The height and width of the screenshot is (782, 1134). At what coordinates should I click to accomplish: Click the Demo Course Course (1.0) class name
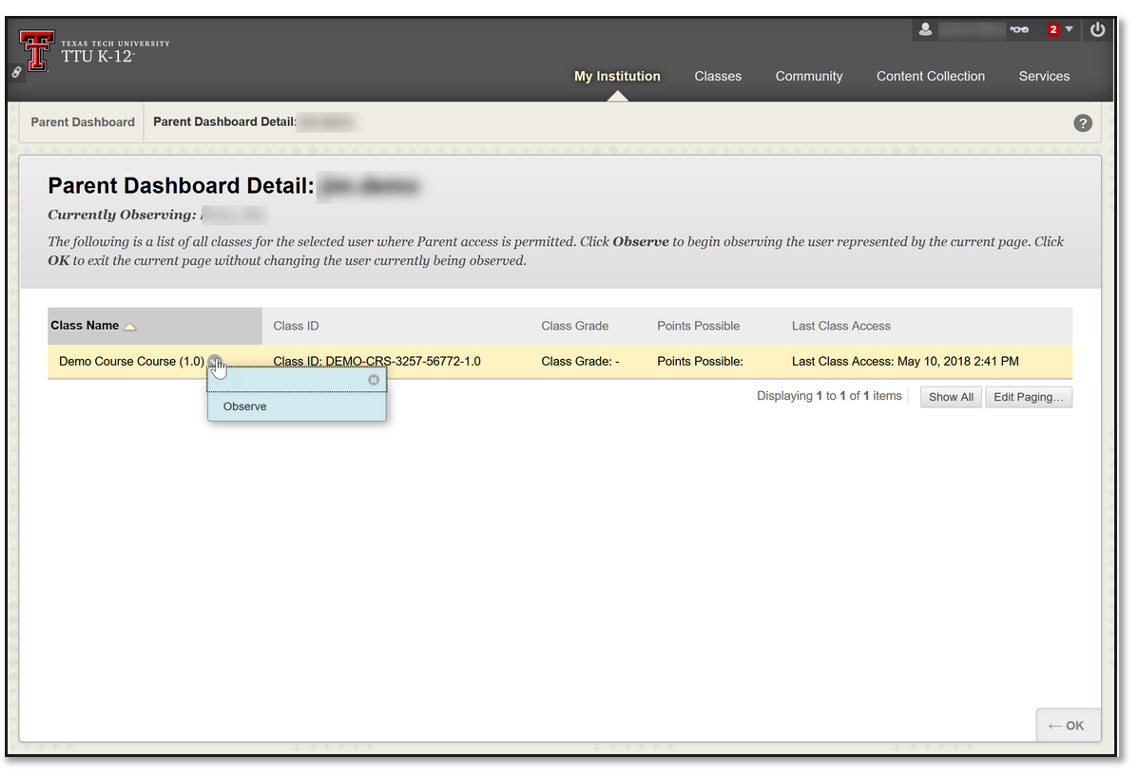[x=132, y=361]
